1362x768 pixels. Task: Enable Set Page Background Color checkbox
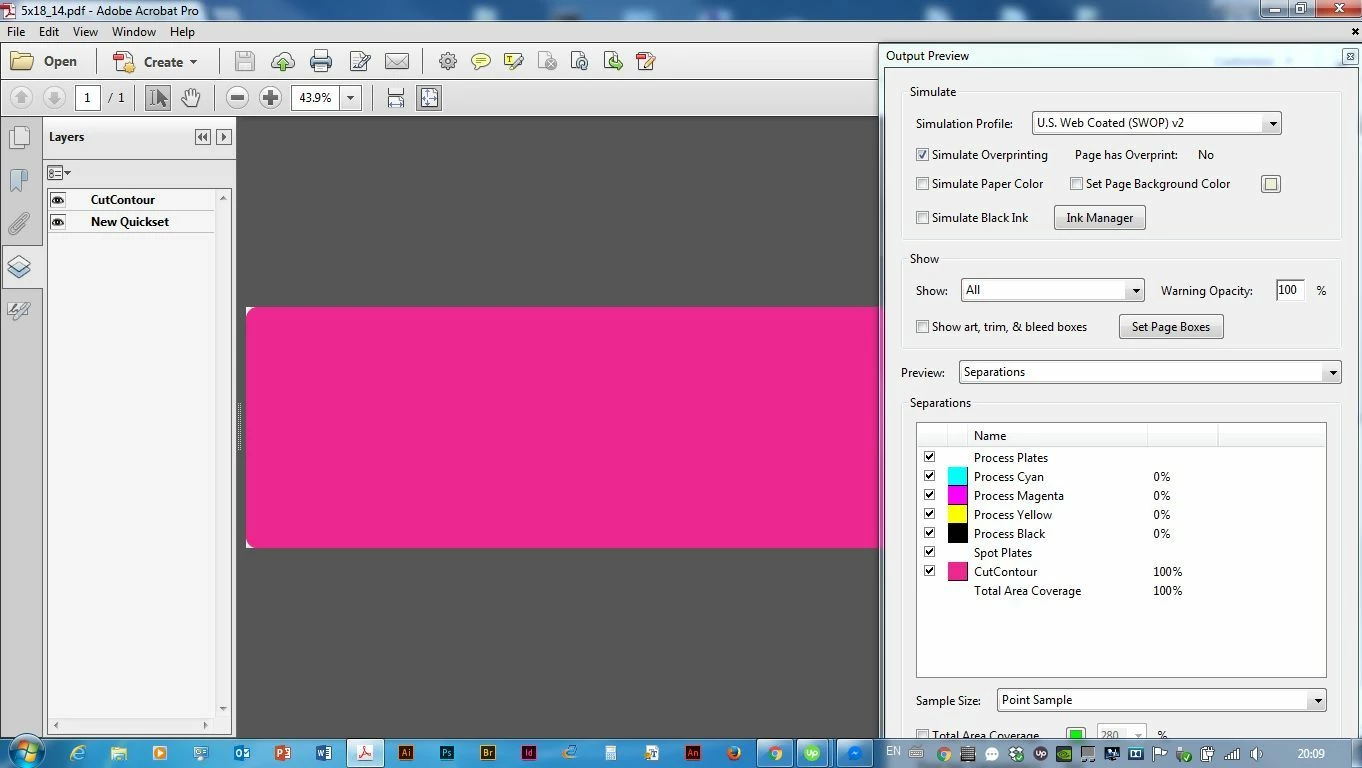pos(1076,184)
